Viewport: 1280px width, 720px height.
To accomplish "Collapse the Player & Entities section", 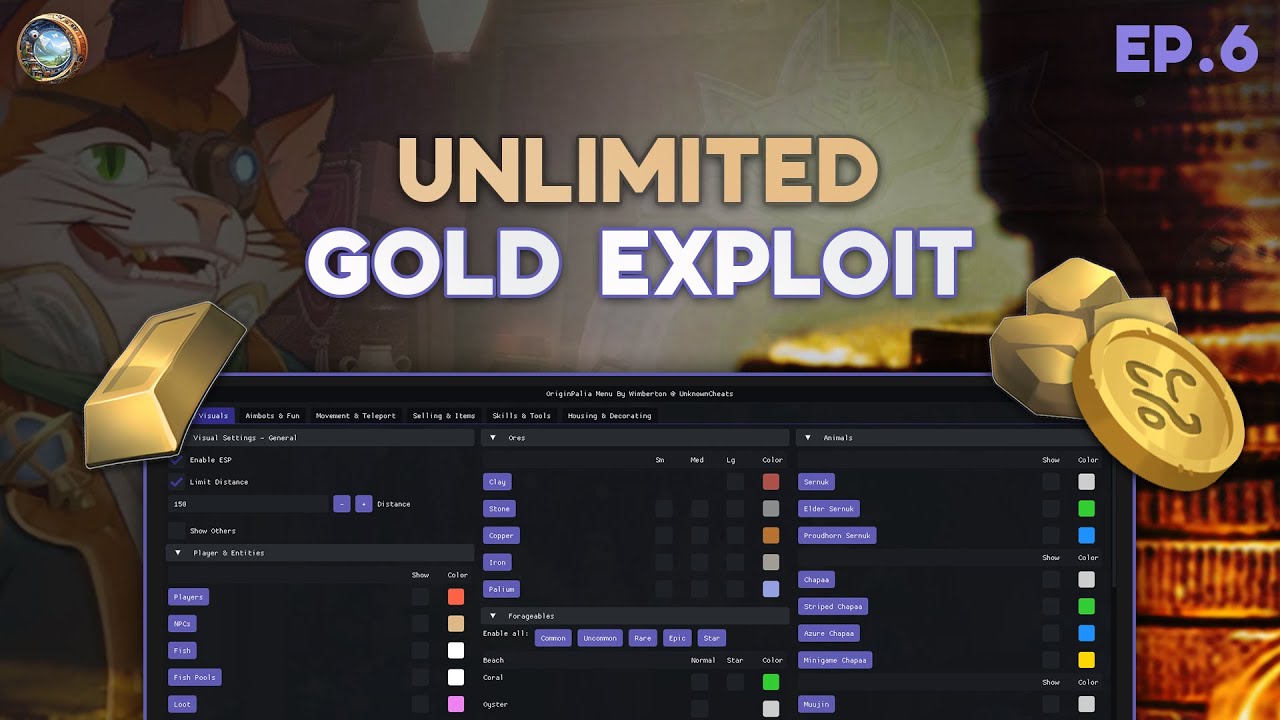I will tap(178, 553).
